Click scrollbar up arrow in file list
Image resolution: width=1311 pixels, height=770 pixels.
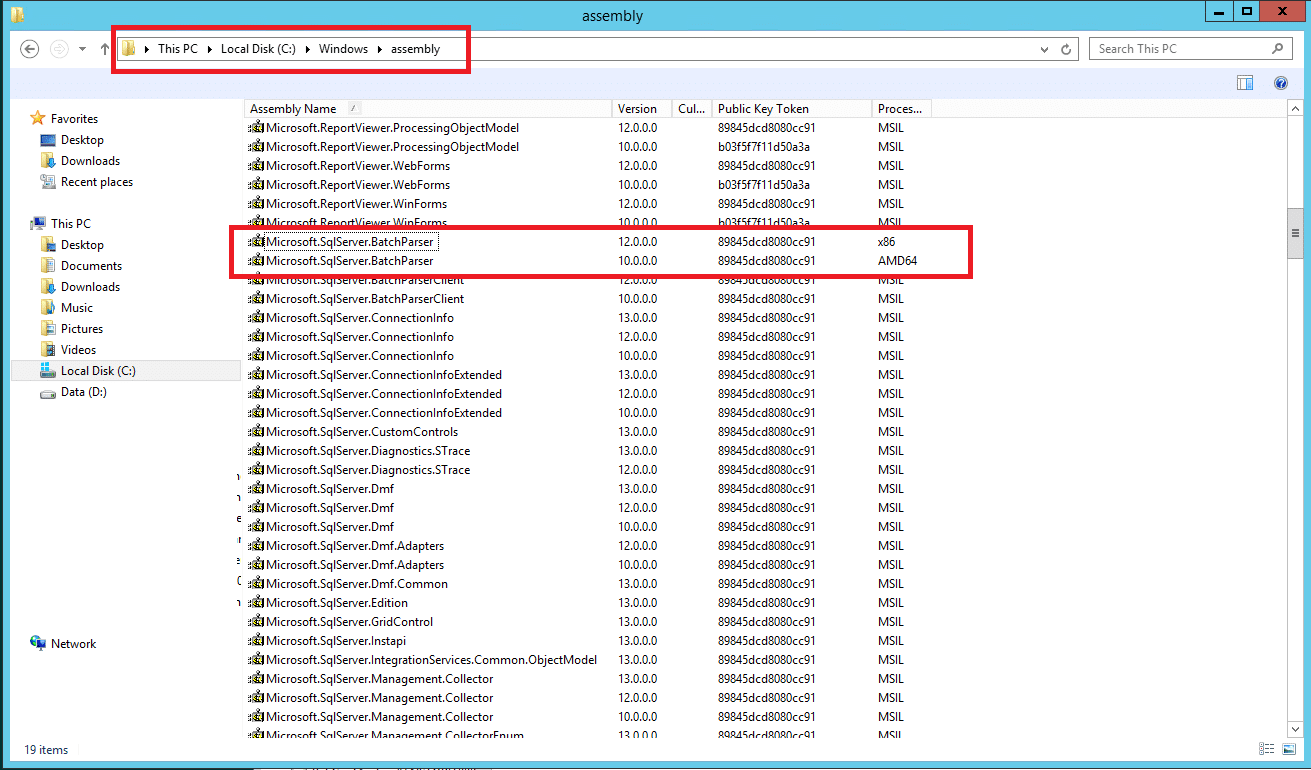tap(1295, 108)
